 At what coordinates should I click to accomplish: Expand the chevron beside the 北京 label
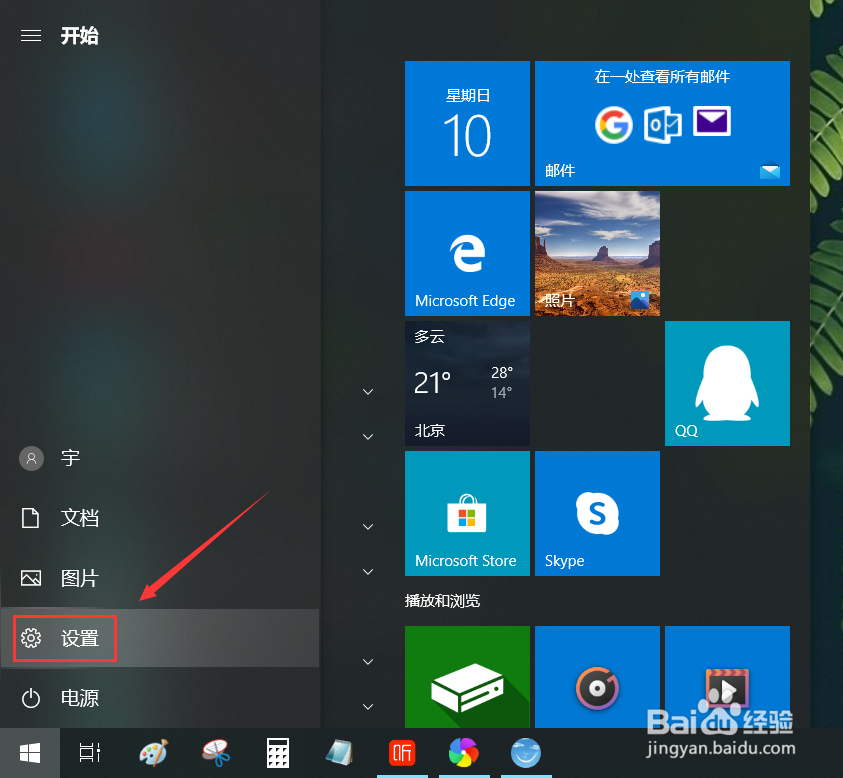pos(368,437)
